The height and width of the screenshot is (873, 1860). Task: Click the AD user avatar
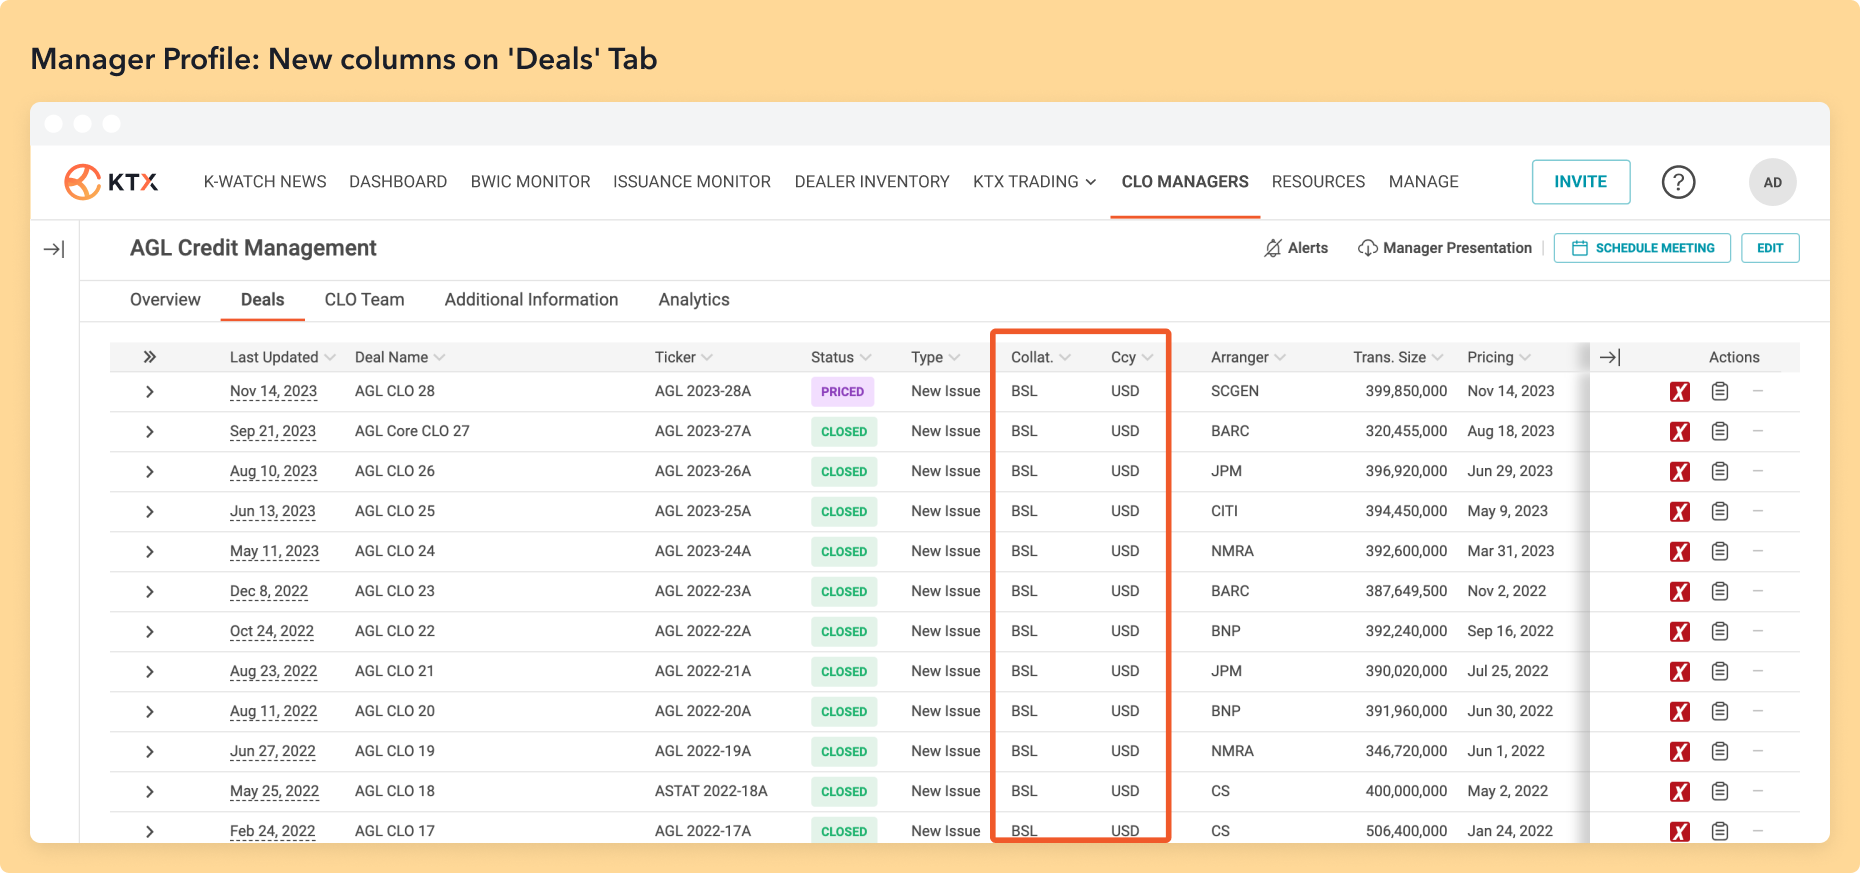coord(1772,182)
